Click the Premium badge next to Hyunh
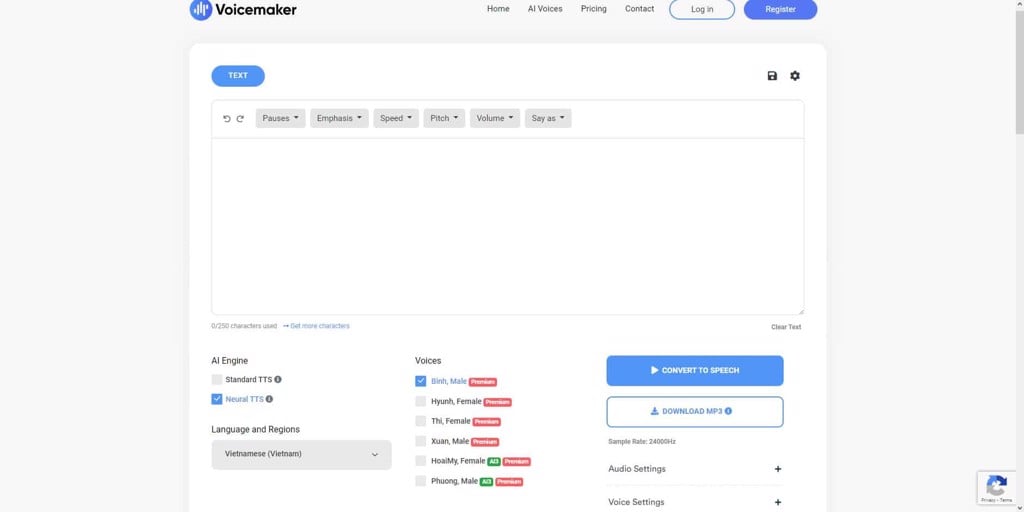Image resolution: width=1024 pixels, height=512 pixels. (x=498, y=402)
